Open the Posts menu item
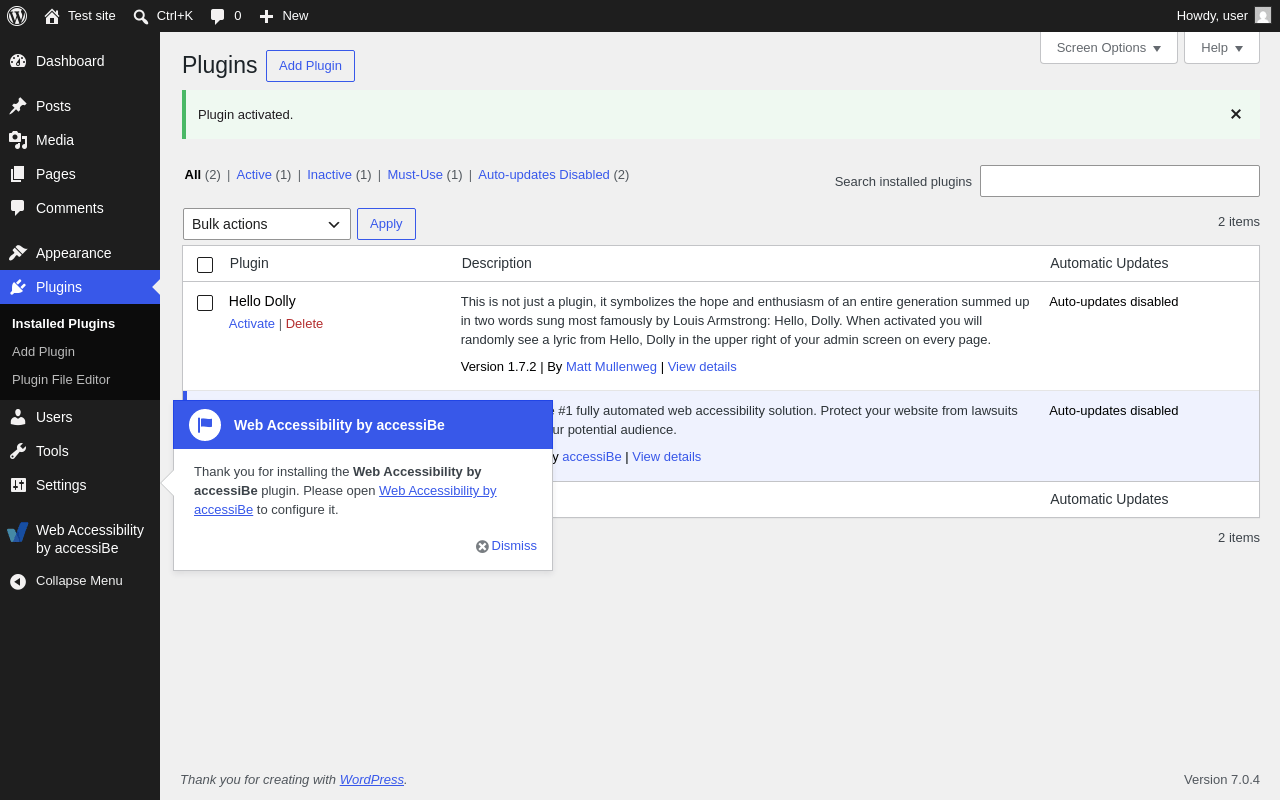Image resolution: width=1280 pixels, height=800 pixels. (x=80, y=106)
